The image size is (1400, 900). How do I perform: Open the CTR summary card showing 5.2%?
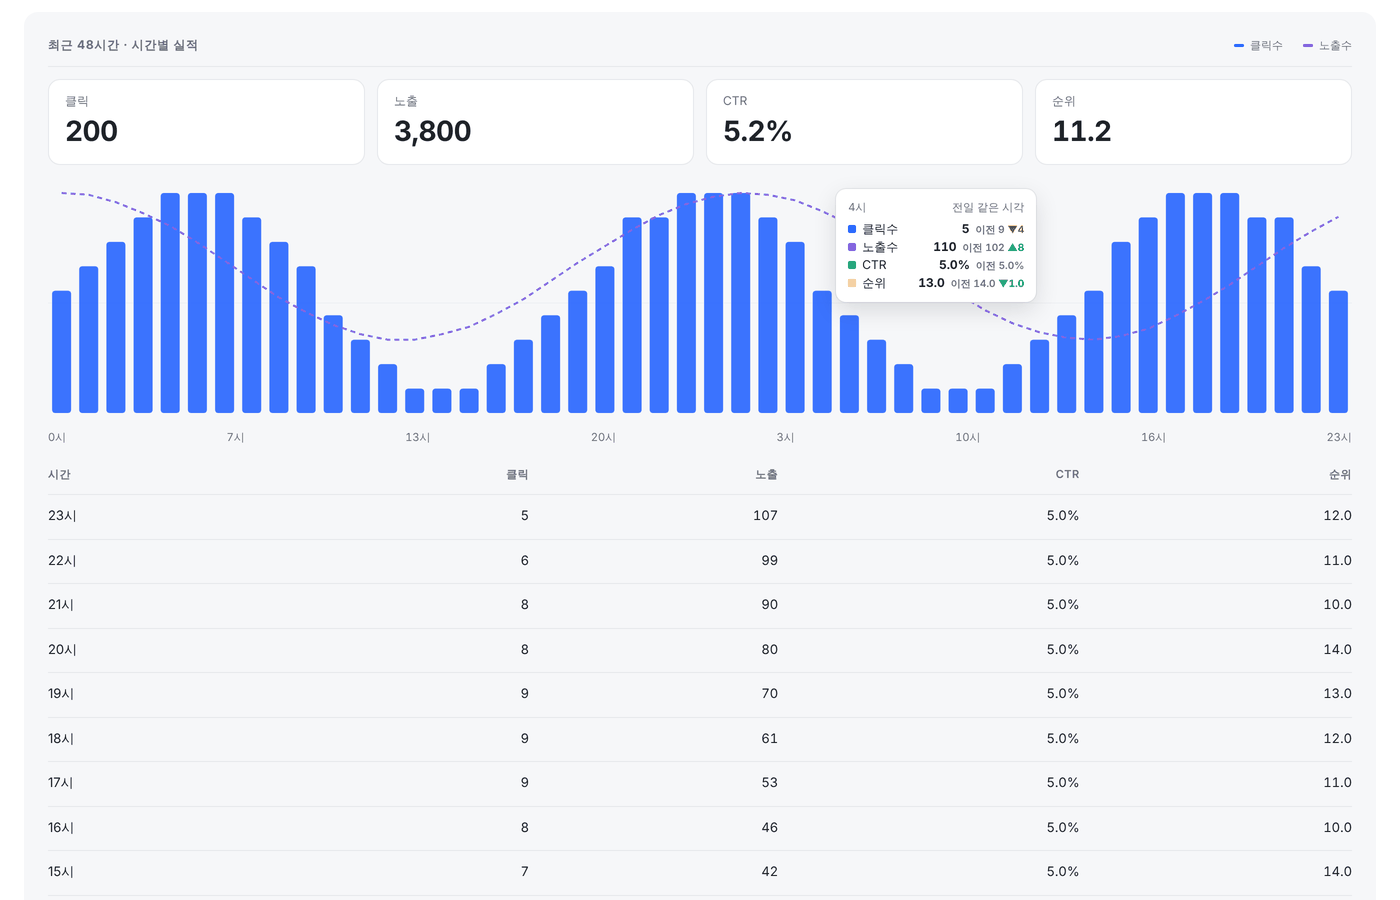click(864, 122)
